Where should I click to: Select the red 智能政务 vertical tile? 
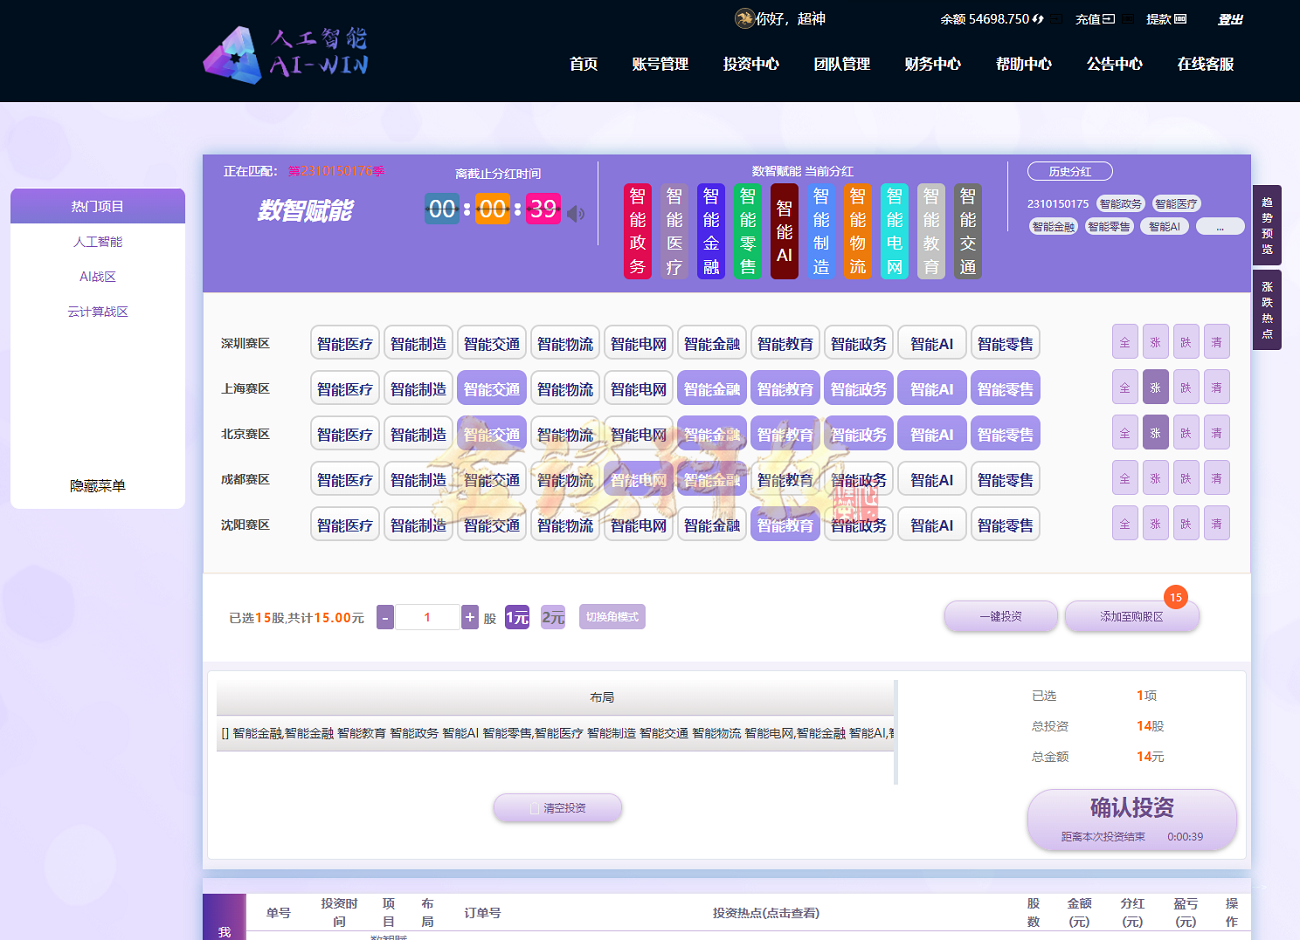637,228
